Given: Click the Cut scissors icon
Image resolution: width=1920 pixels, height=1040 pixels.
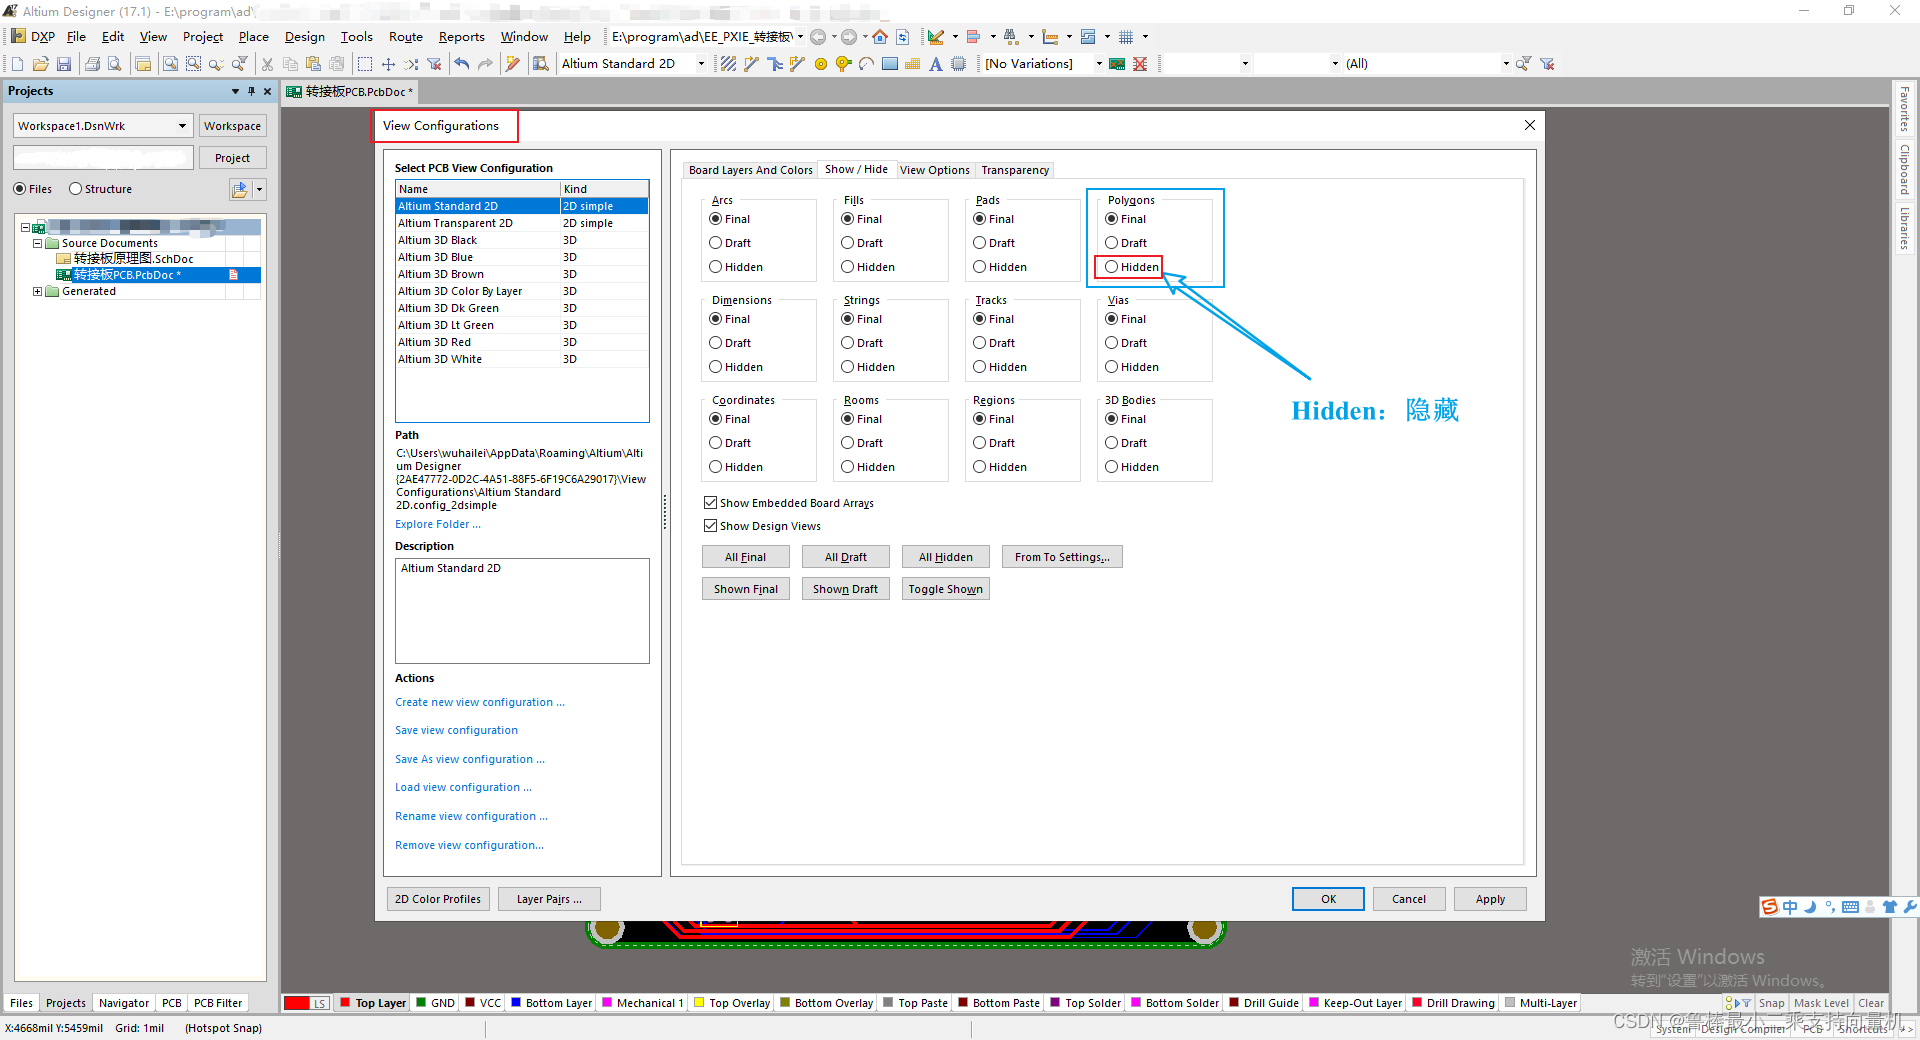Looking at the screenshot, I should (267, 64).
